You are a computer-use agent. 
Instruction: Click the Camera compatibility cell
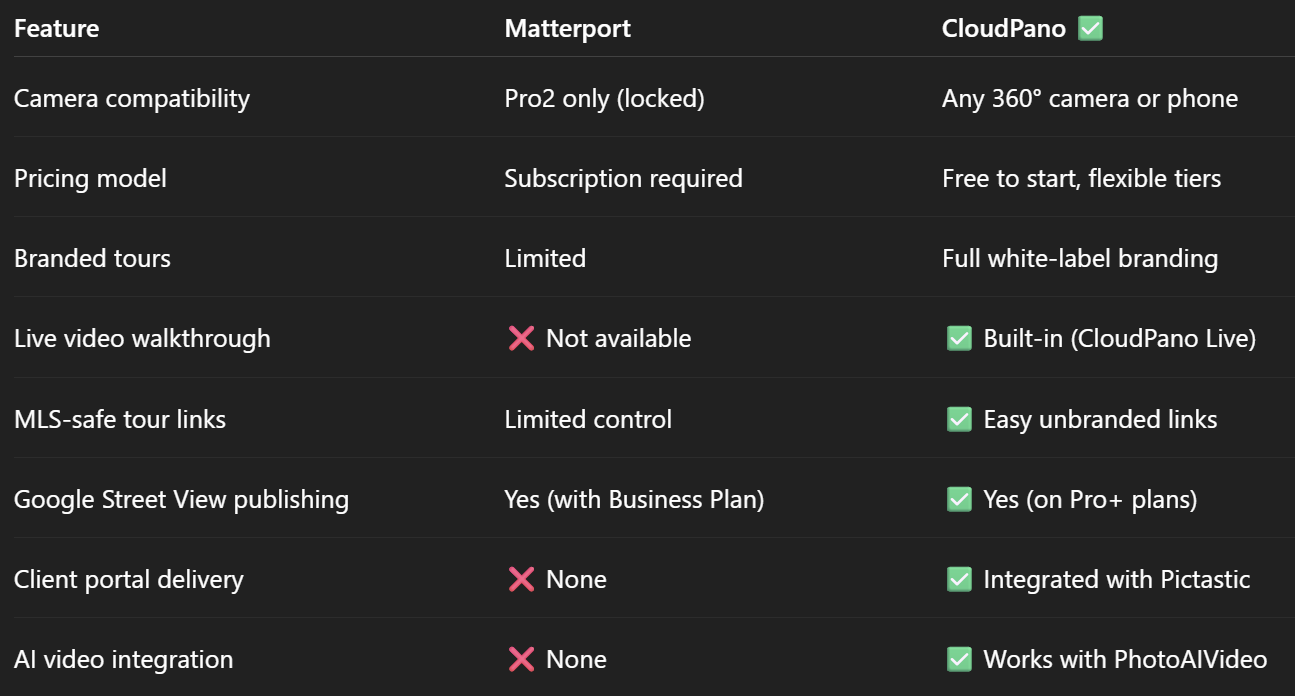pos(132,98)
